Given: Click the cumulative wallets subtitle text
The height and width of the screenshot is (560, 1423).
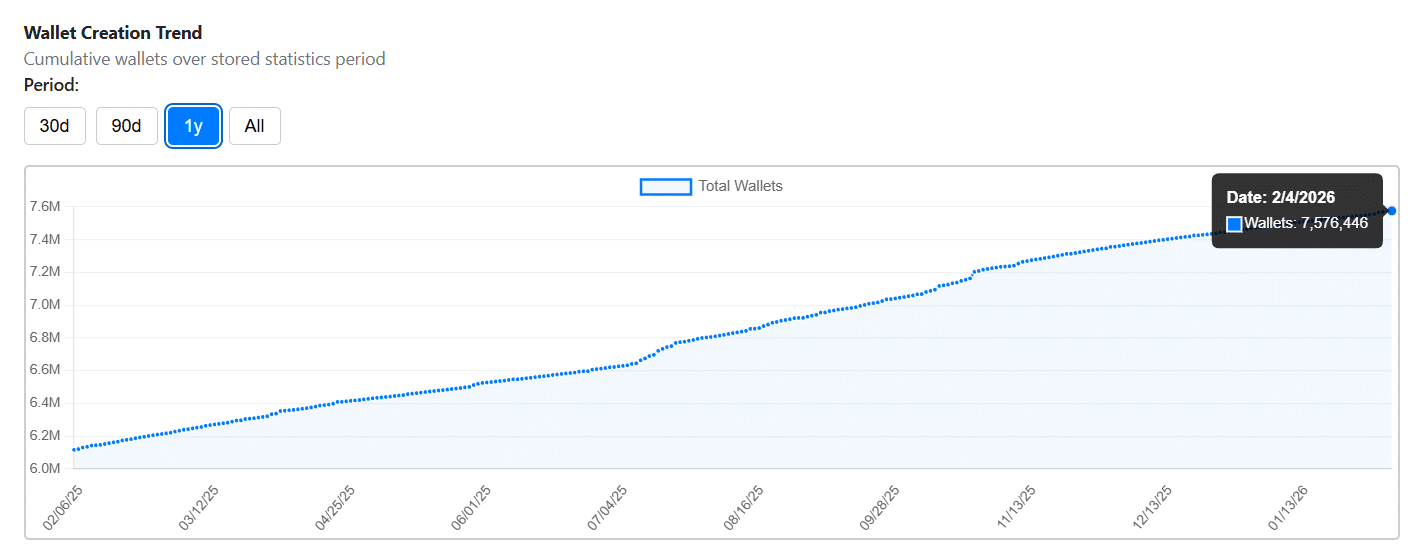Looking at the screenshot, I should (x=205, y=59).
